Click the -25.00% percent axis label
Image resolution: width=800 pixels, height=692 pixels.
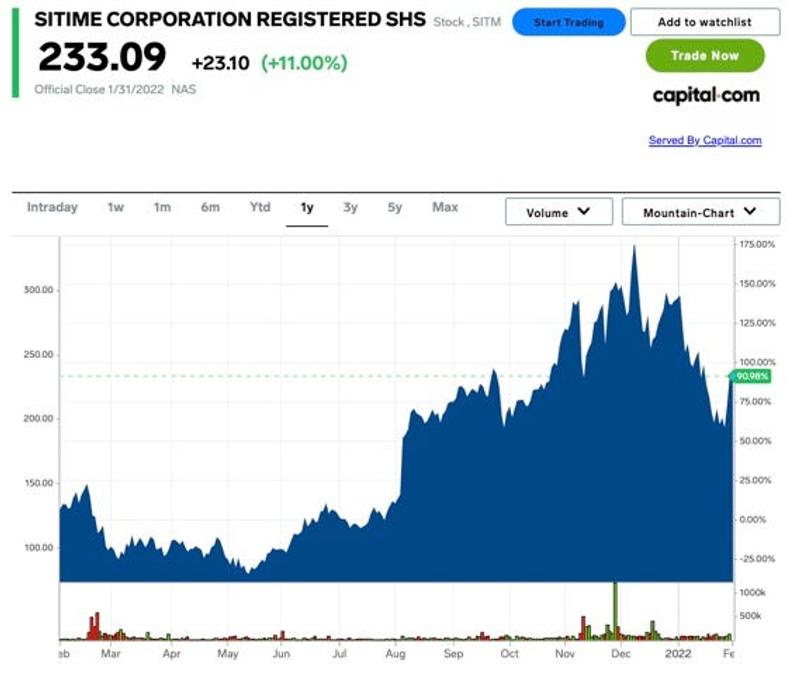coord(757,559)
